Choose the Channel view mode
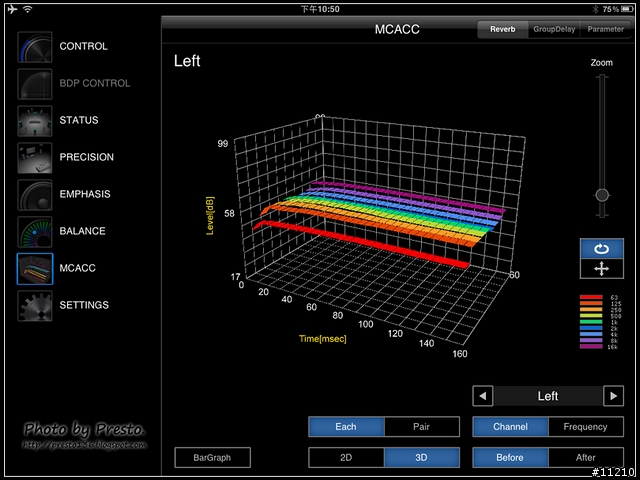 point(510,427)
